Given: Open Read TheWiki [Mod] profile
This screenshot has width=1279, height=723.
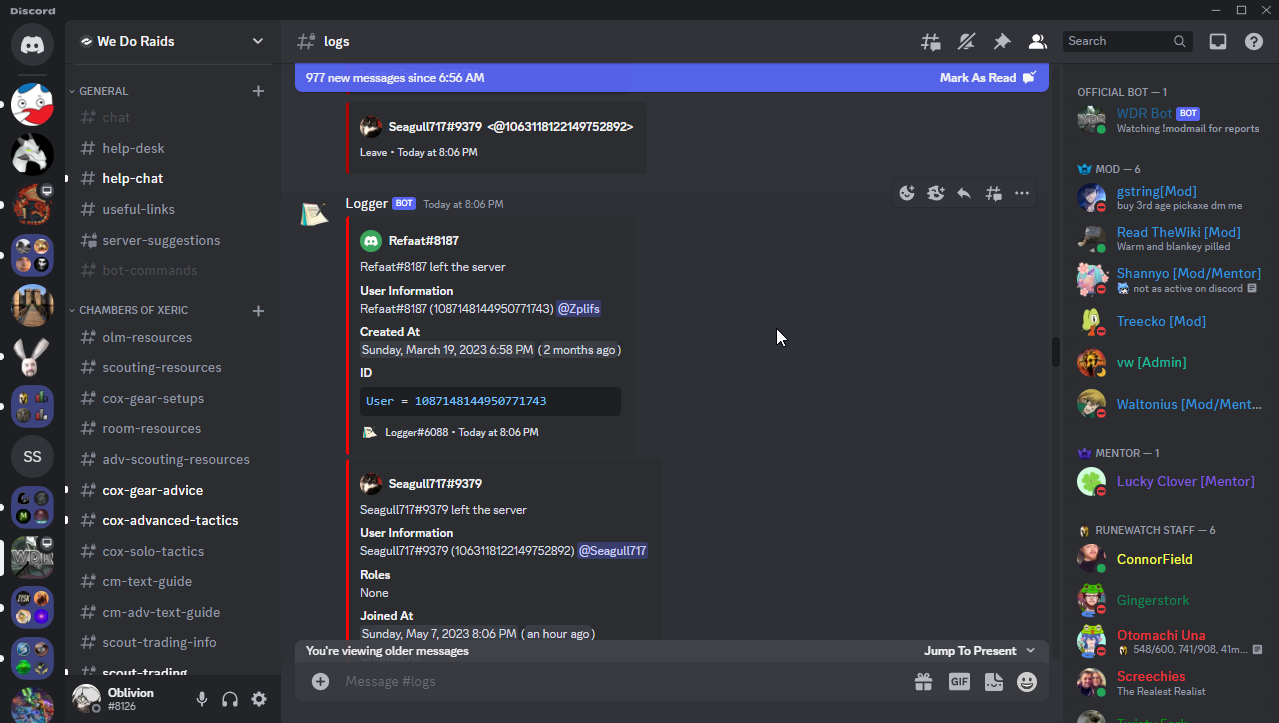Looking at the screenshot, I should (x=1170, y=239).
